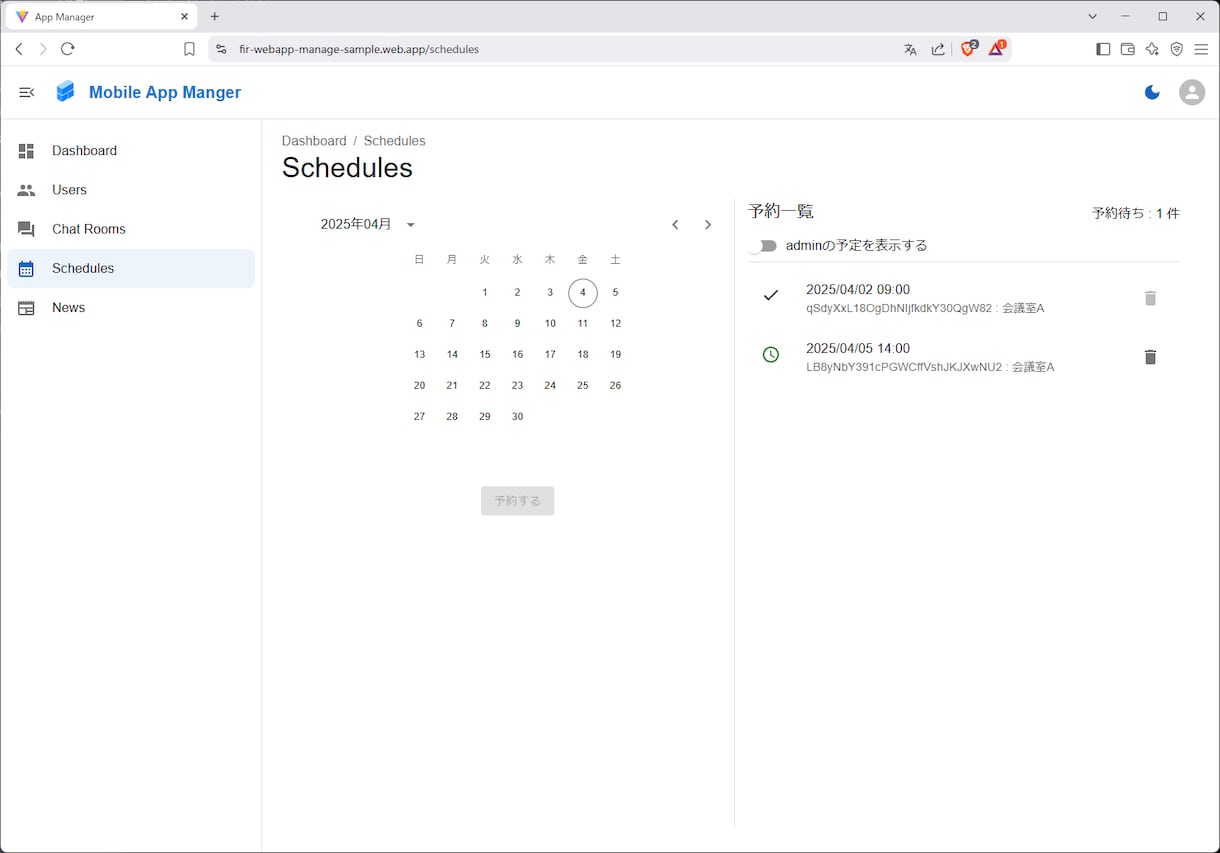The height and width of the screenshot is (853, 1220).
Task: Click the Schedules breadcrumb item
Action: coord(394,141)
